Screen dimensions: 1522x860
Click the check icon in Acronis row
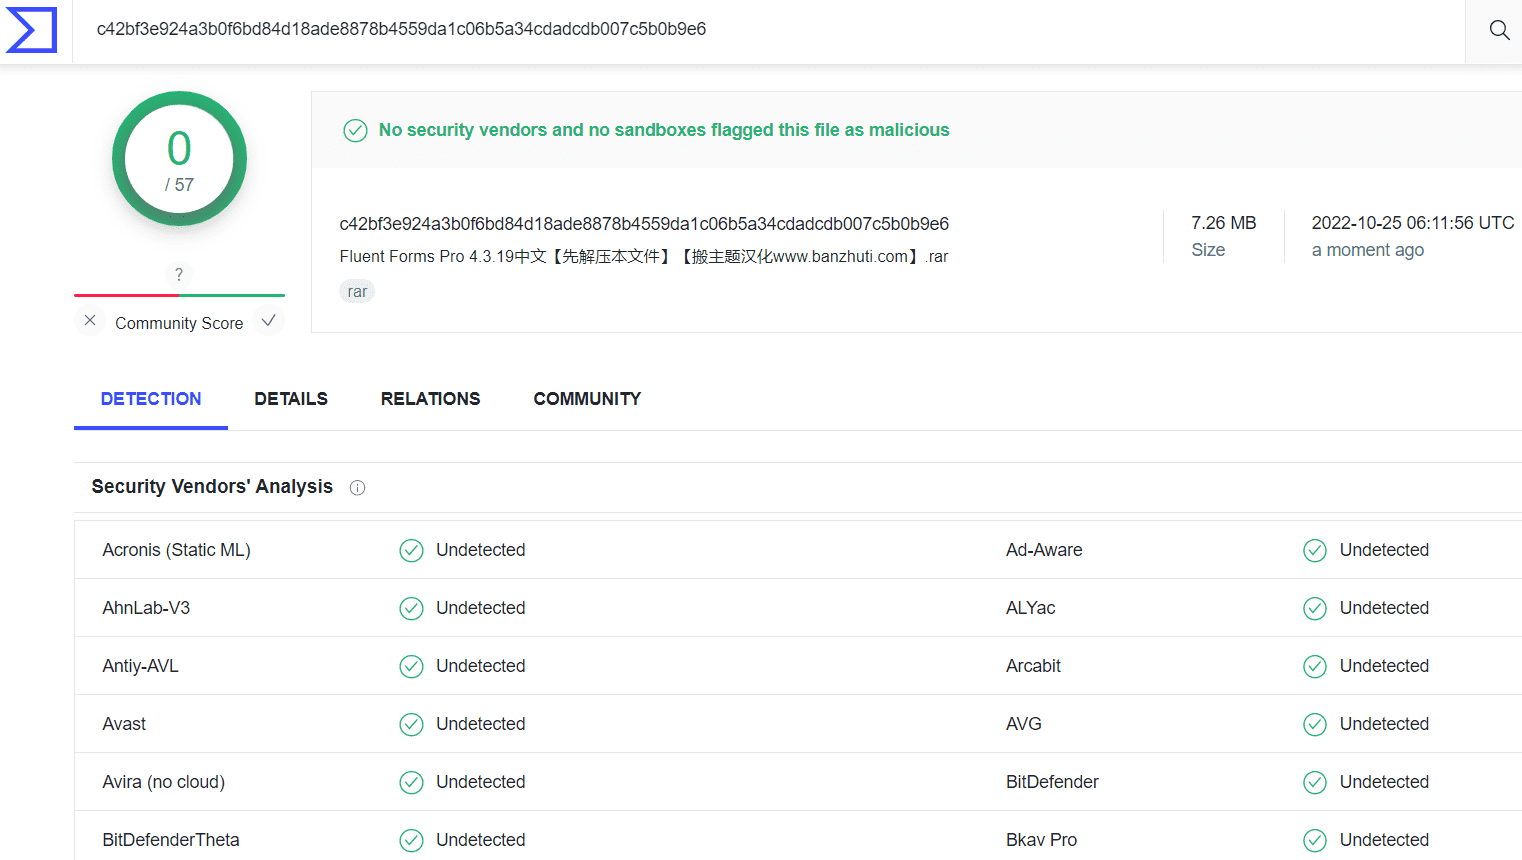pyautogui.click(x=411, y=551)
